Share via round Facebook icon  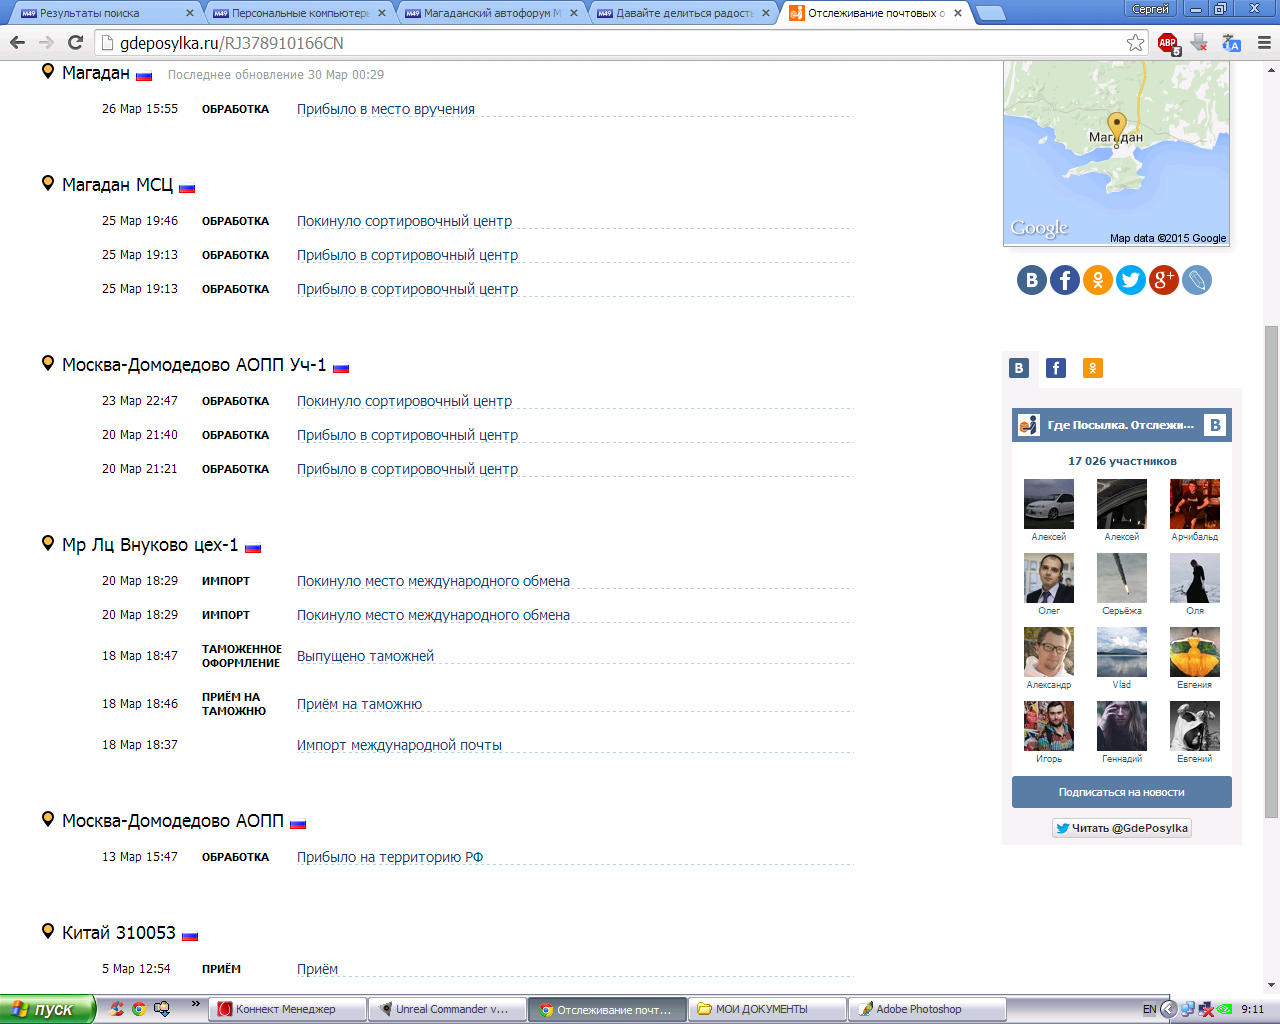[x=1065, y=280]
